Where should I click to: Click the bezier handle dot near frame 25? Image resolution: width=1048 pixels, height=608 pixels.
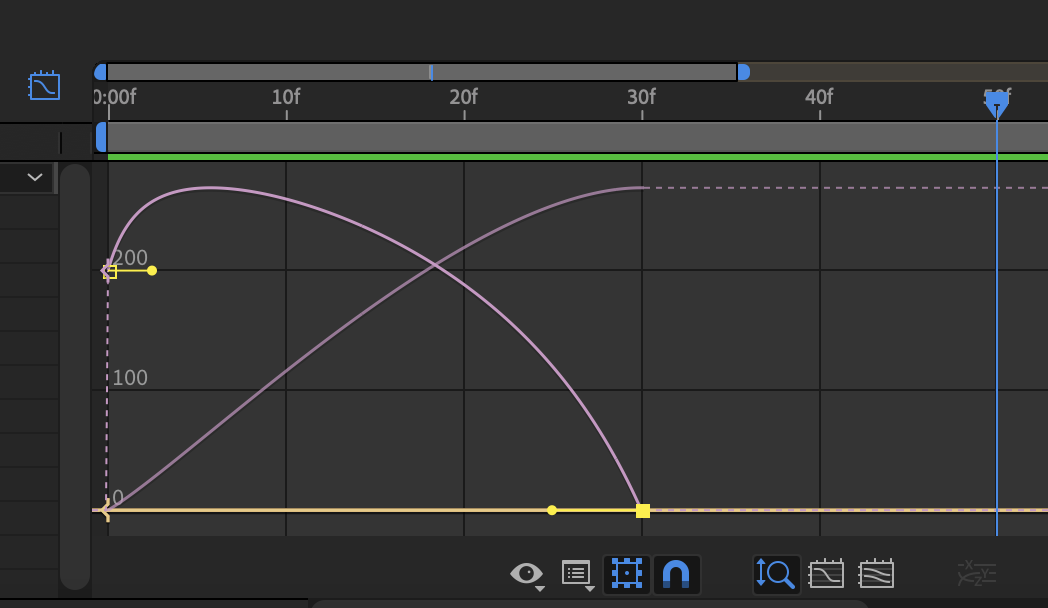[x=552, y=510]
